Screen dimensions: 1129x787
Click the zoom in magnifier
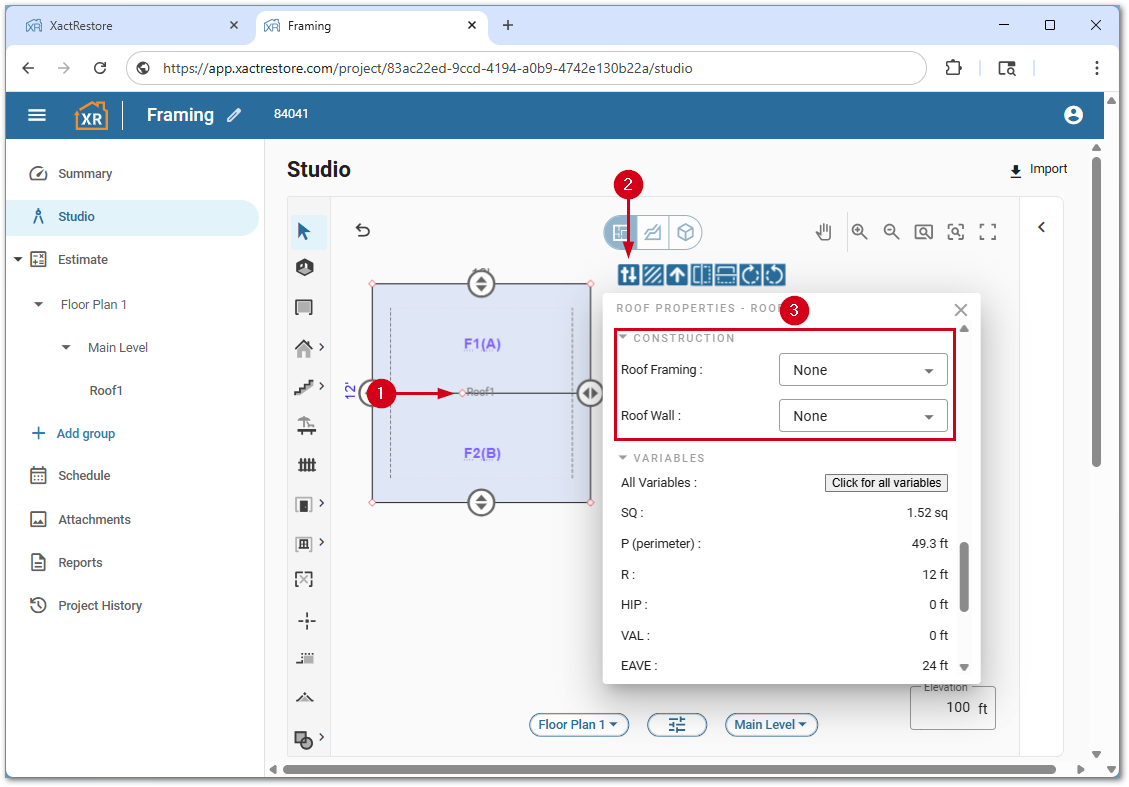859,232
